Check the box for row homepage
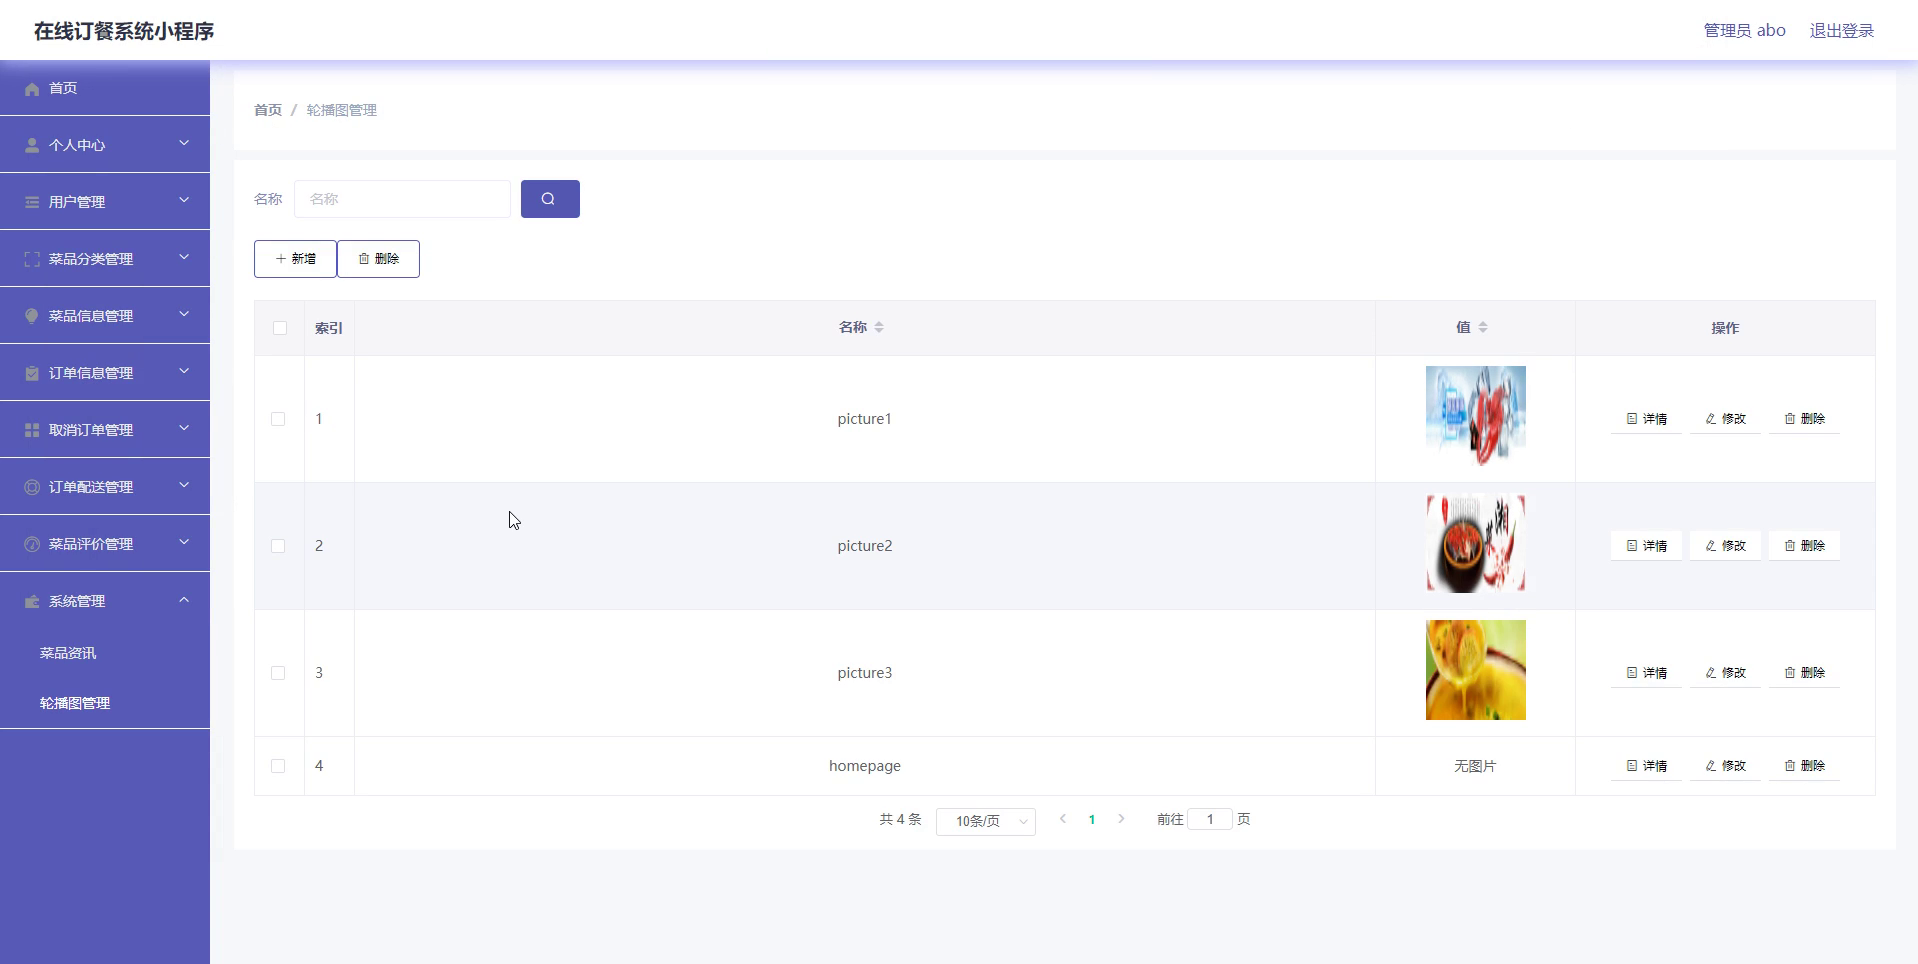 point(278,766)
